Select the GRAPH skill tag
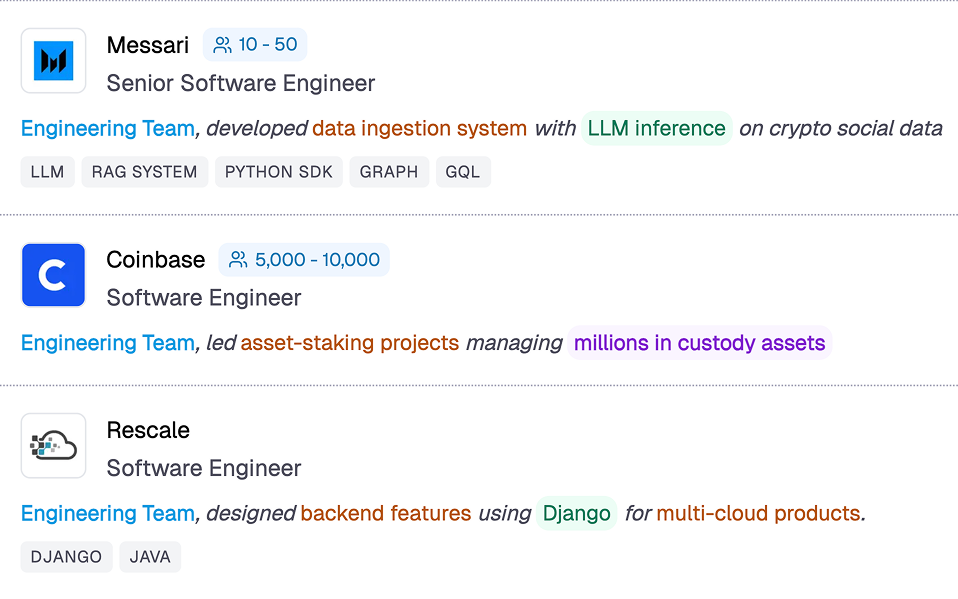Image resolution: width=958 pixels, height=599 pixels. click(x=389, y=172)
